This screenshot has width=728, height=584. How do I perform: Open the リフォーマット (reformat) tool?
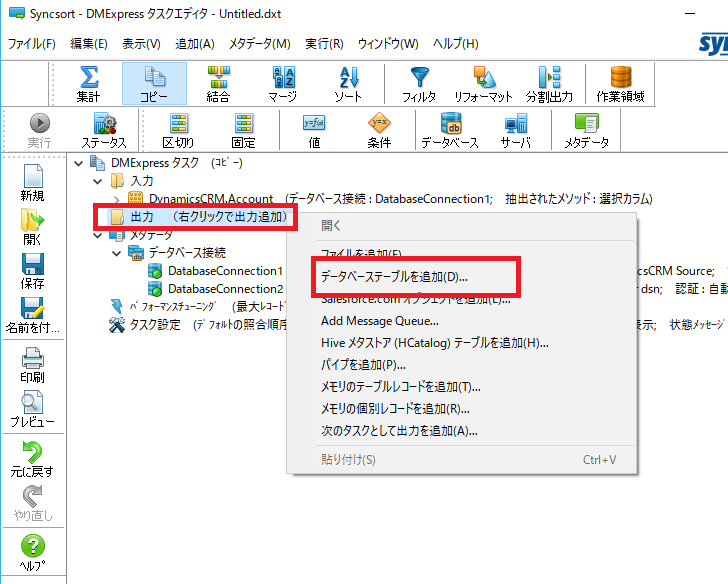click(x=483, y=84)
